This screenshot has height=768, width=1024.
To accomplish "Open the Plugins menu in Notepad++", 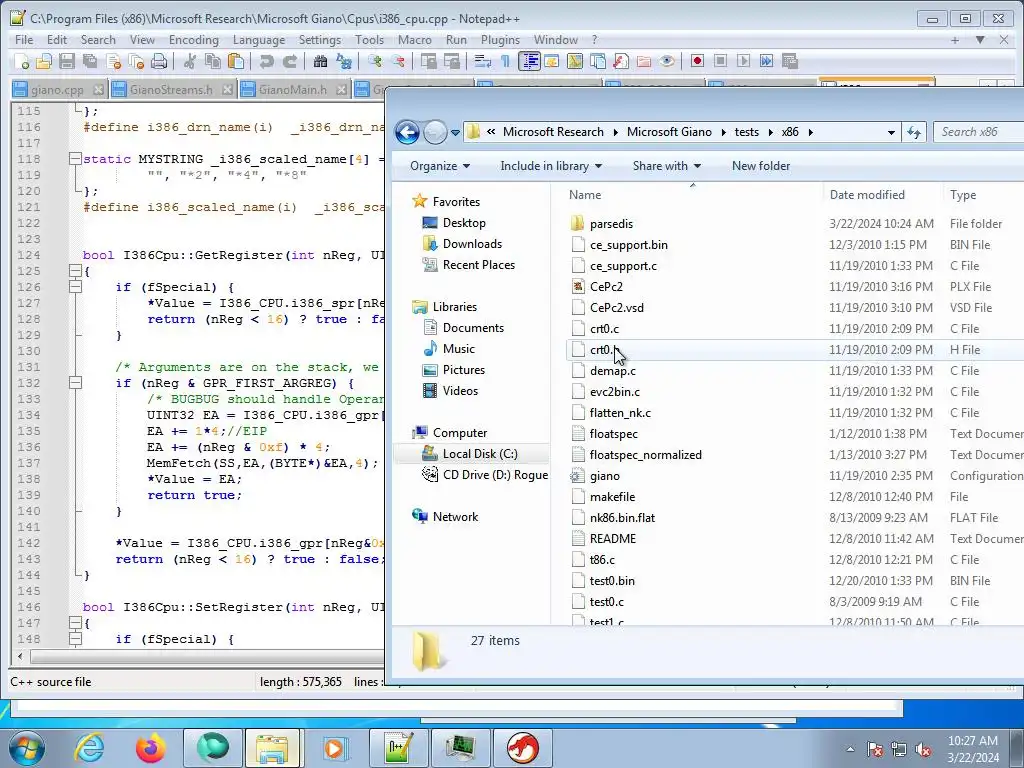I will click(x=500, y=40).
